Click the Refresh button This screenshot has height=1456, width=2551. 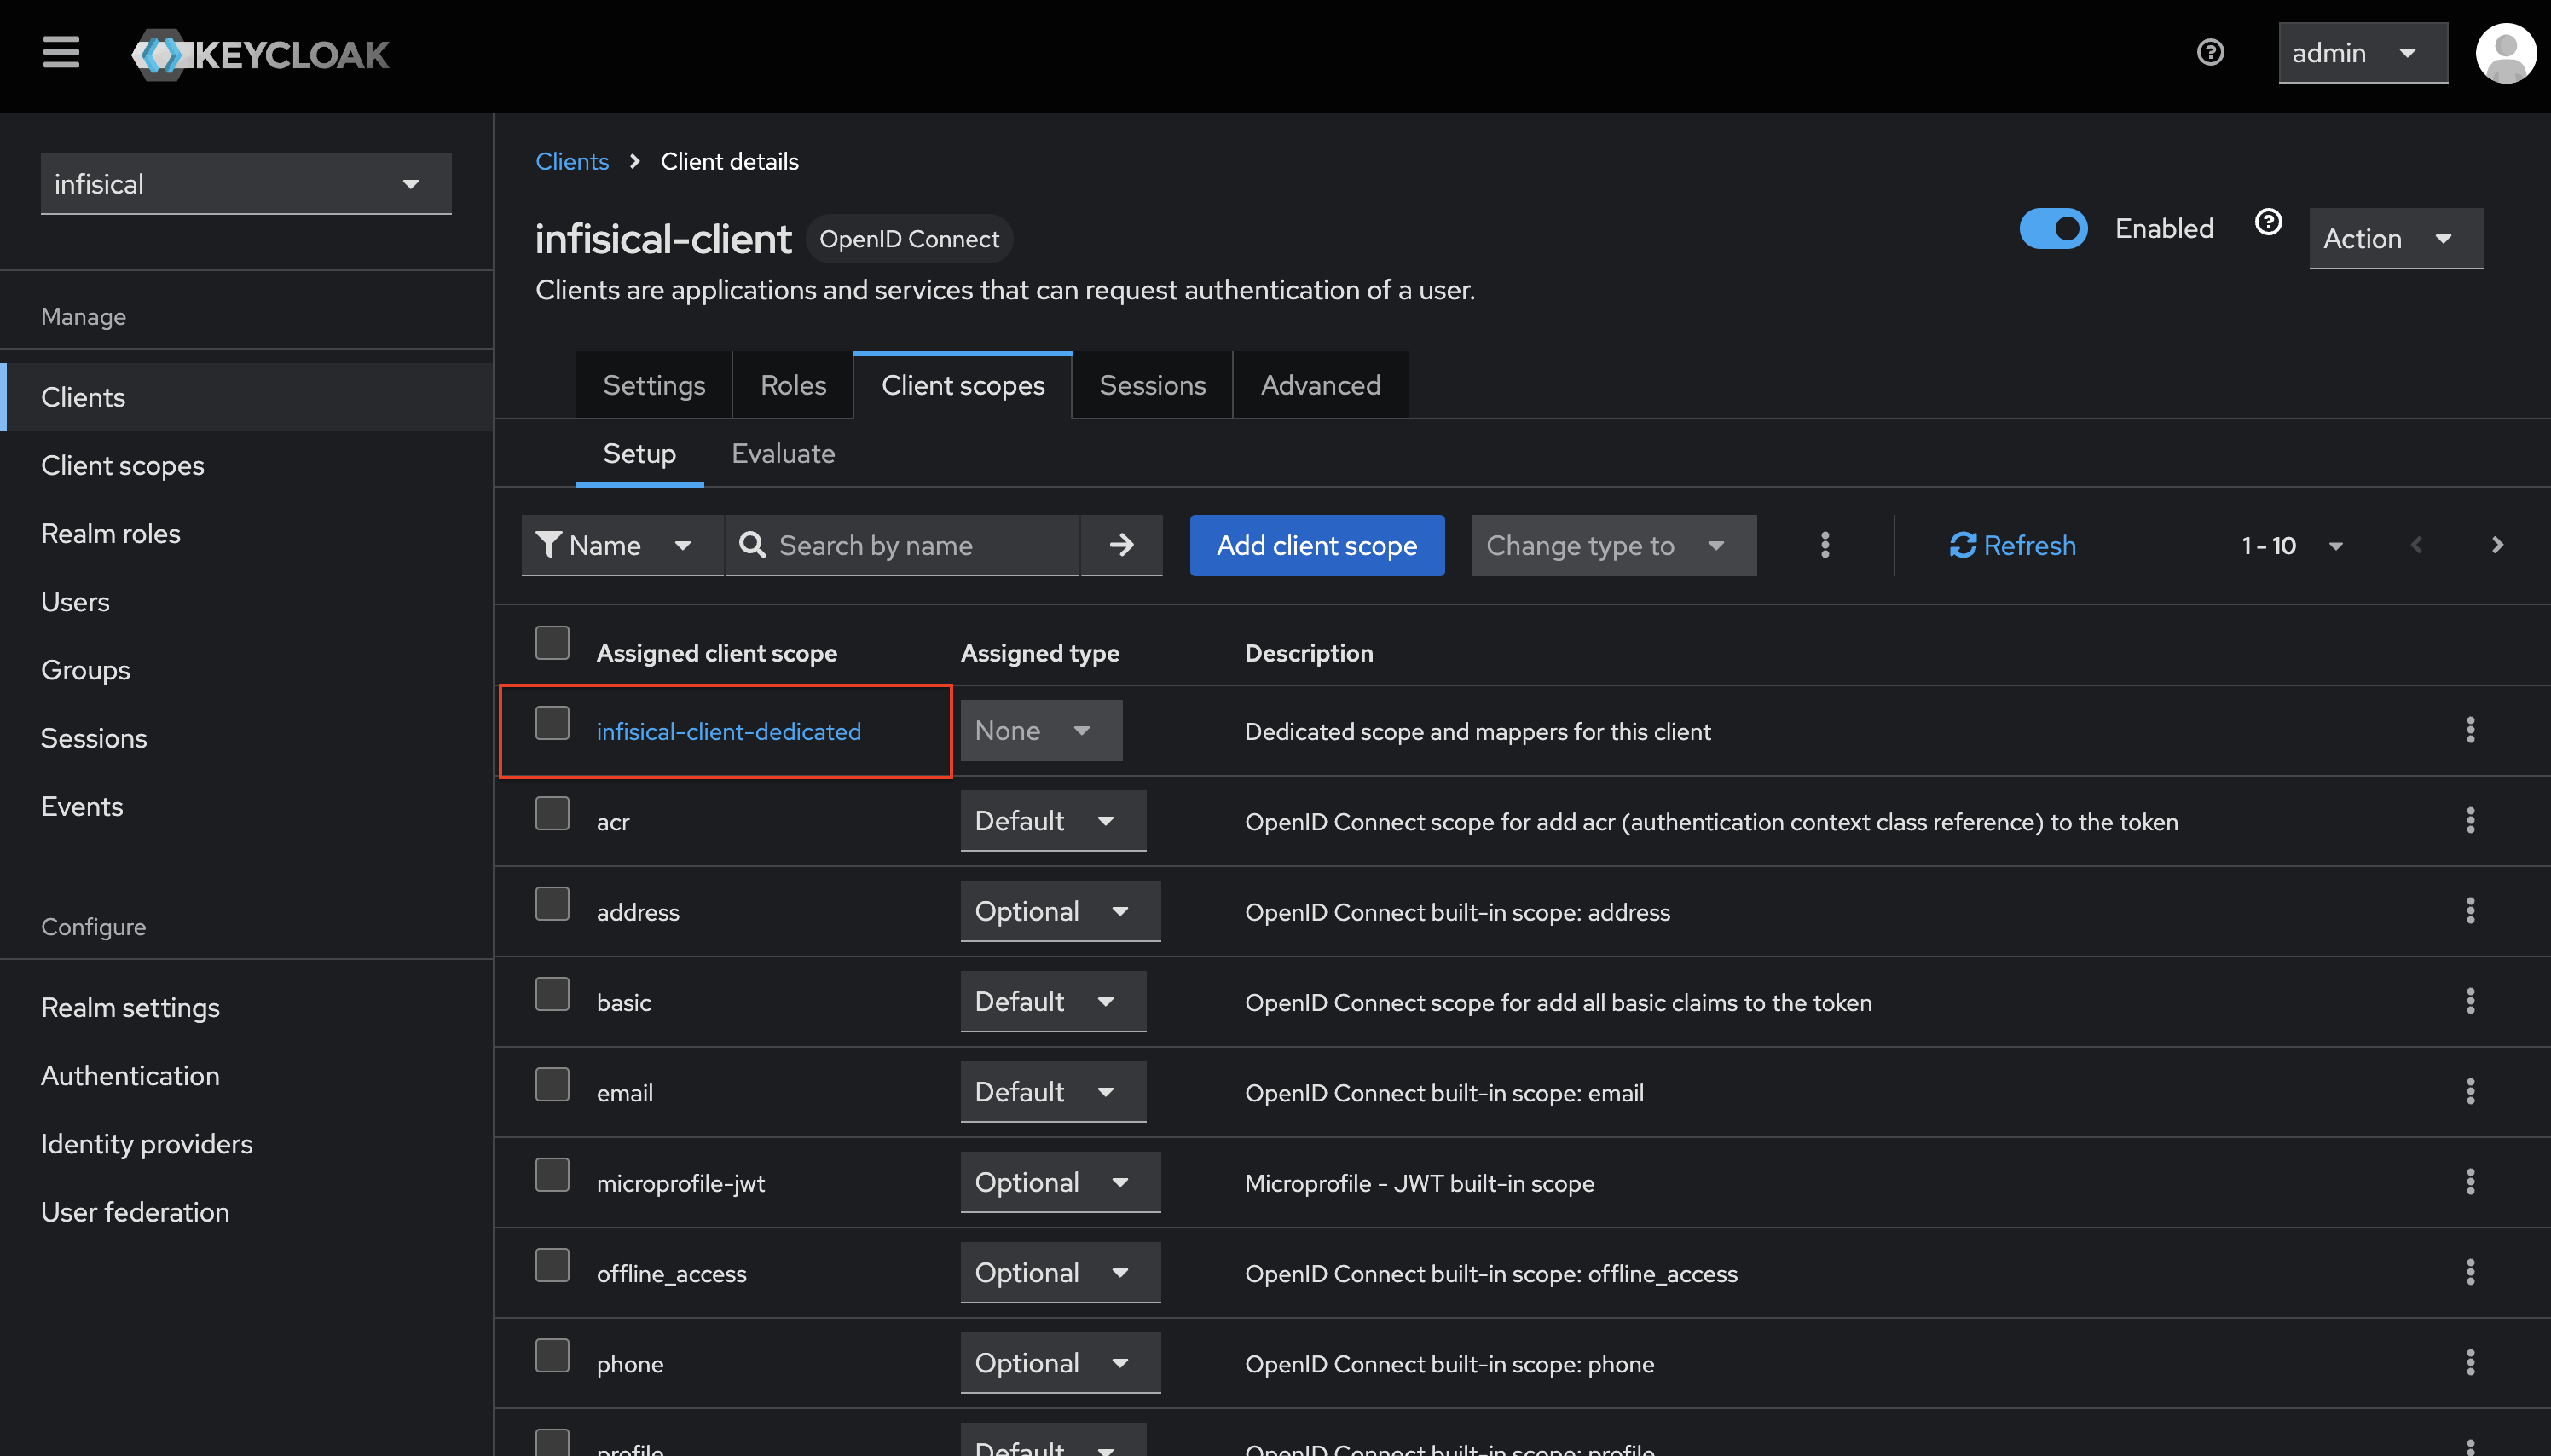(x=2012, y=545)
